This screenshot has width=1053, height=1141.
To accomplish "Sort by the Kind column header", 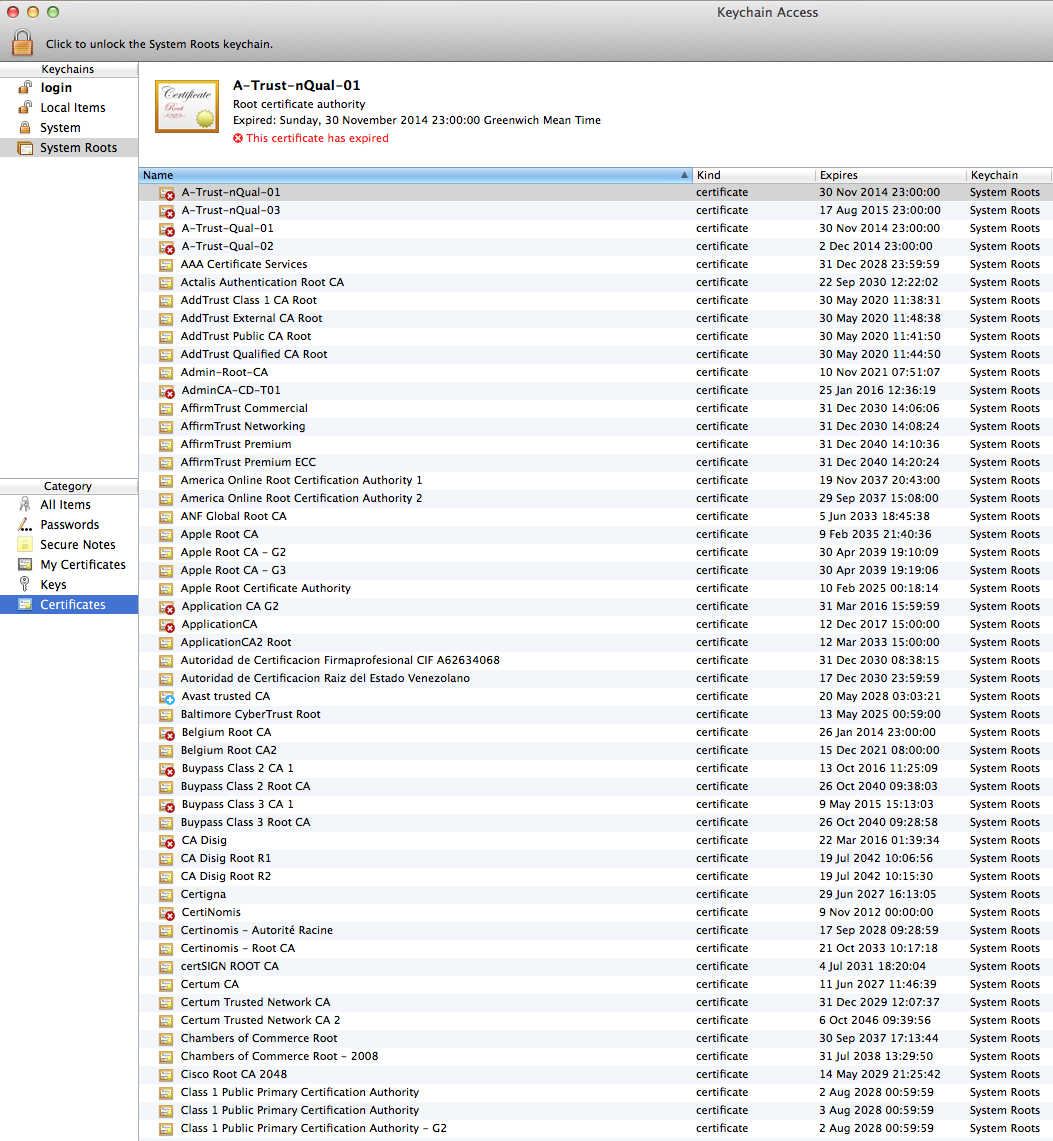I will (753, 175).
